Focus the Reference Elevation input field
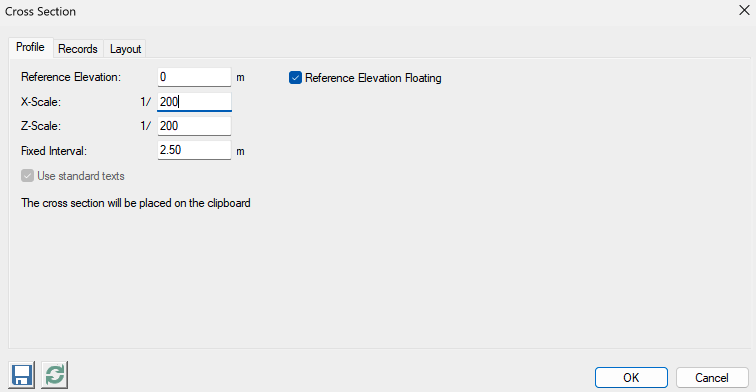Viewport: 756px width, 392px height. [x=194, y=77]
